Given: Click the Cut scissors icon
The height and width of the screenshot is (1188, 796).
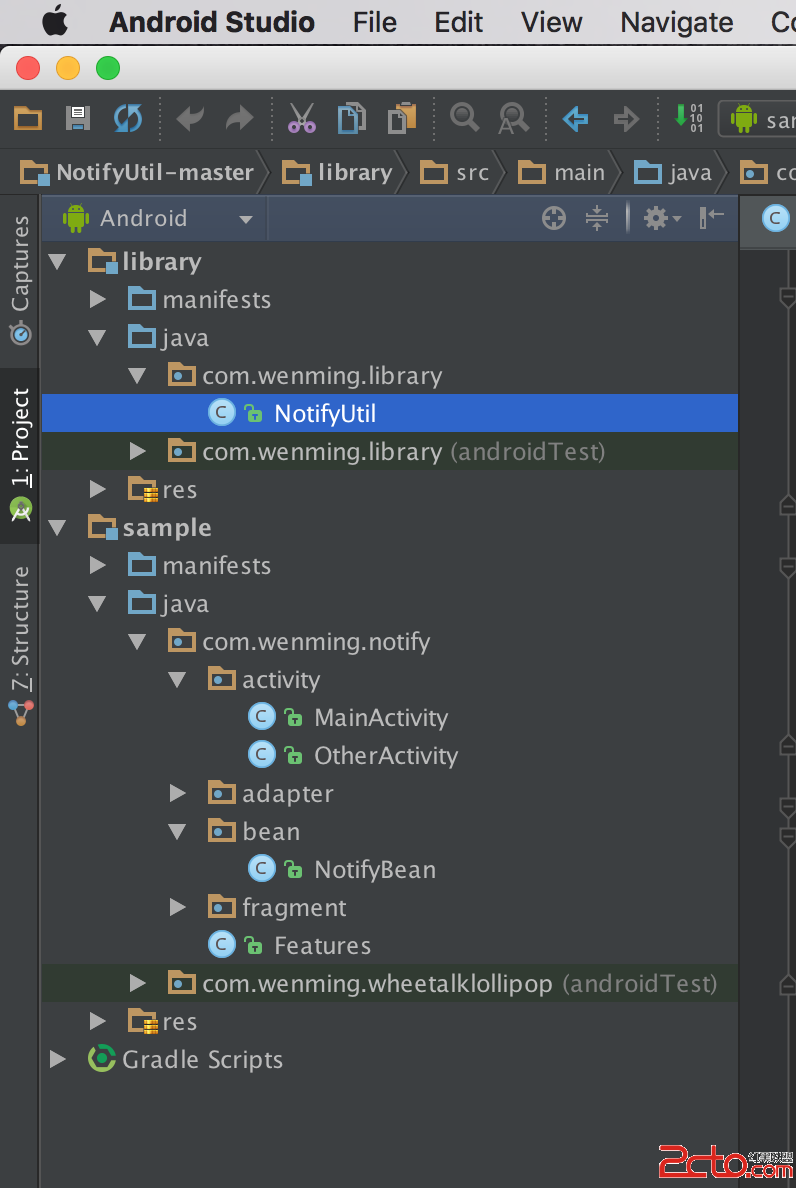Looking at the screenshot, I should pos(301,119).
